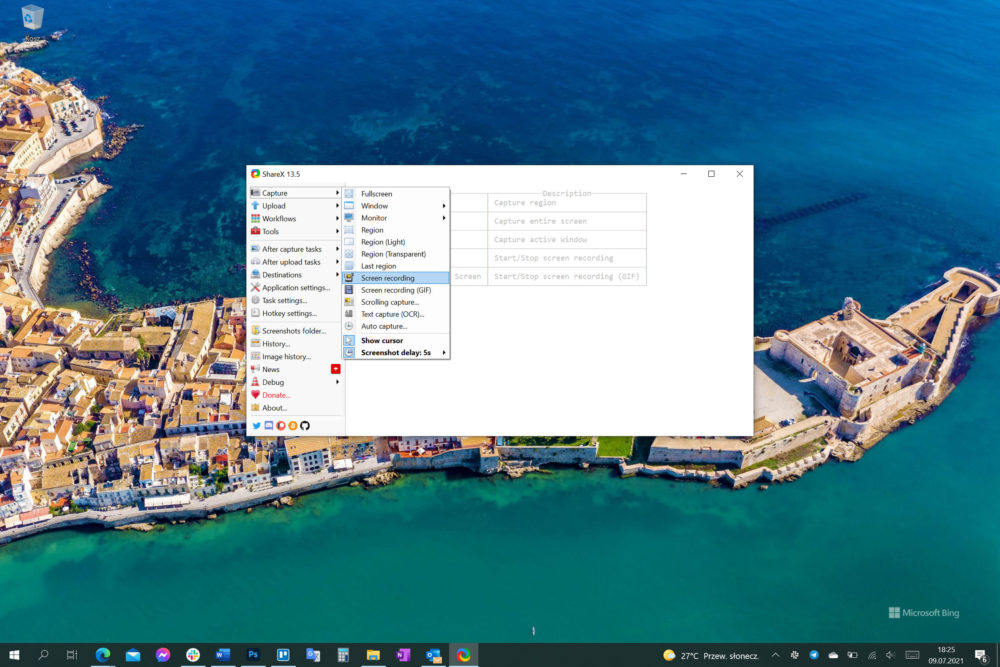
Task: Click 'Capture region' description cell
Action: 567,203
